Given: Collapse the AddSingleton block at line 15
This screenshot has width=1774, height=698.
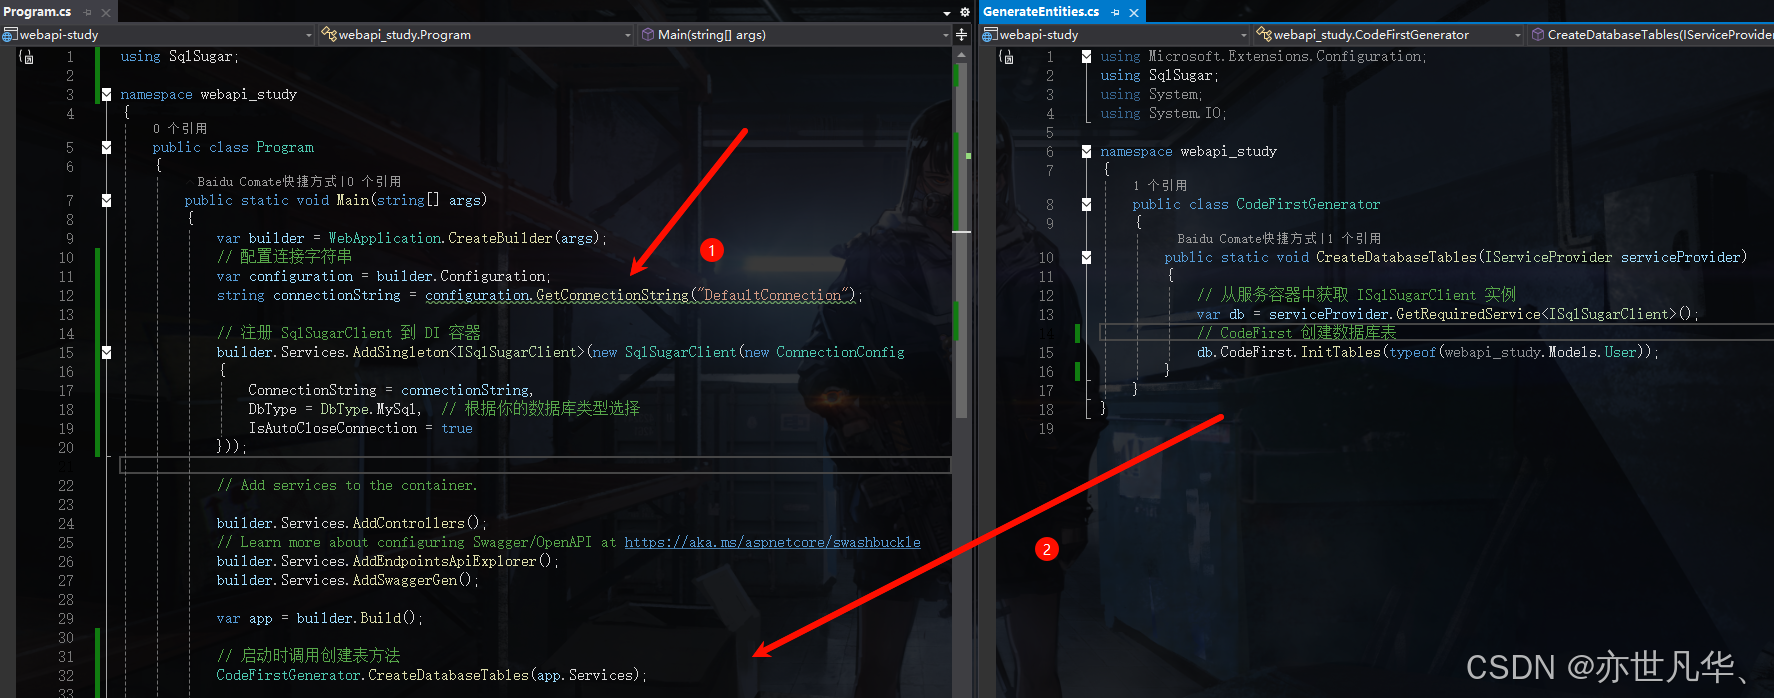Looking at the screenshot, I should 106,352.
